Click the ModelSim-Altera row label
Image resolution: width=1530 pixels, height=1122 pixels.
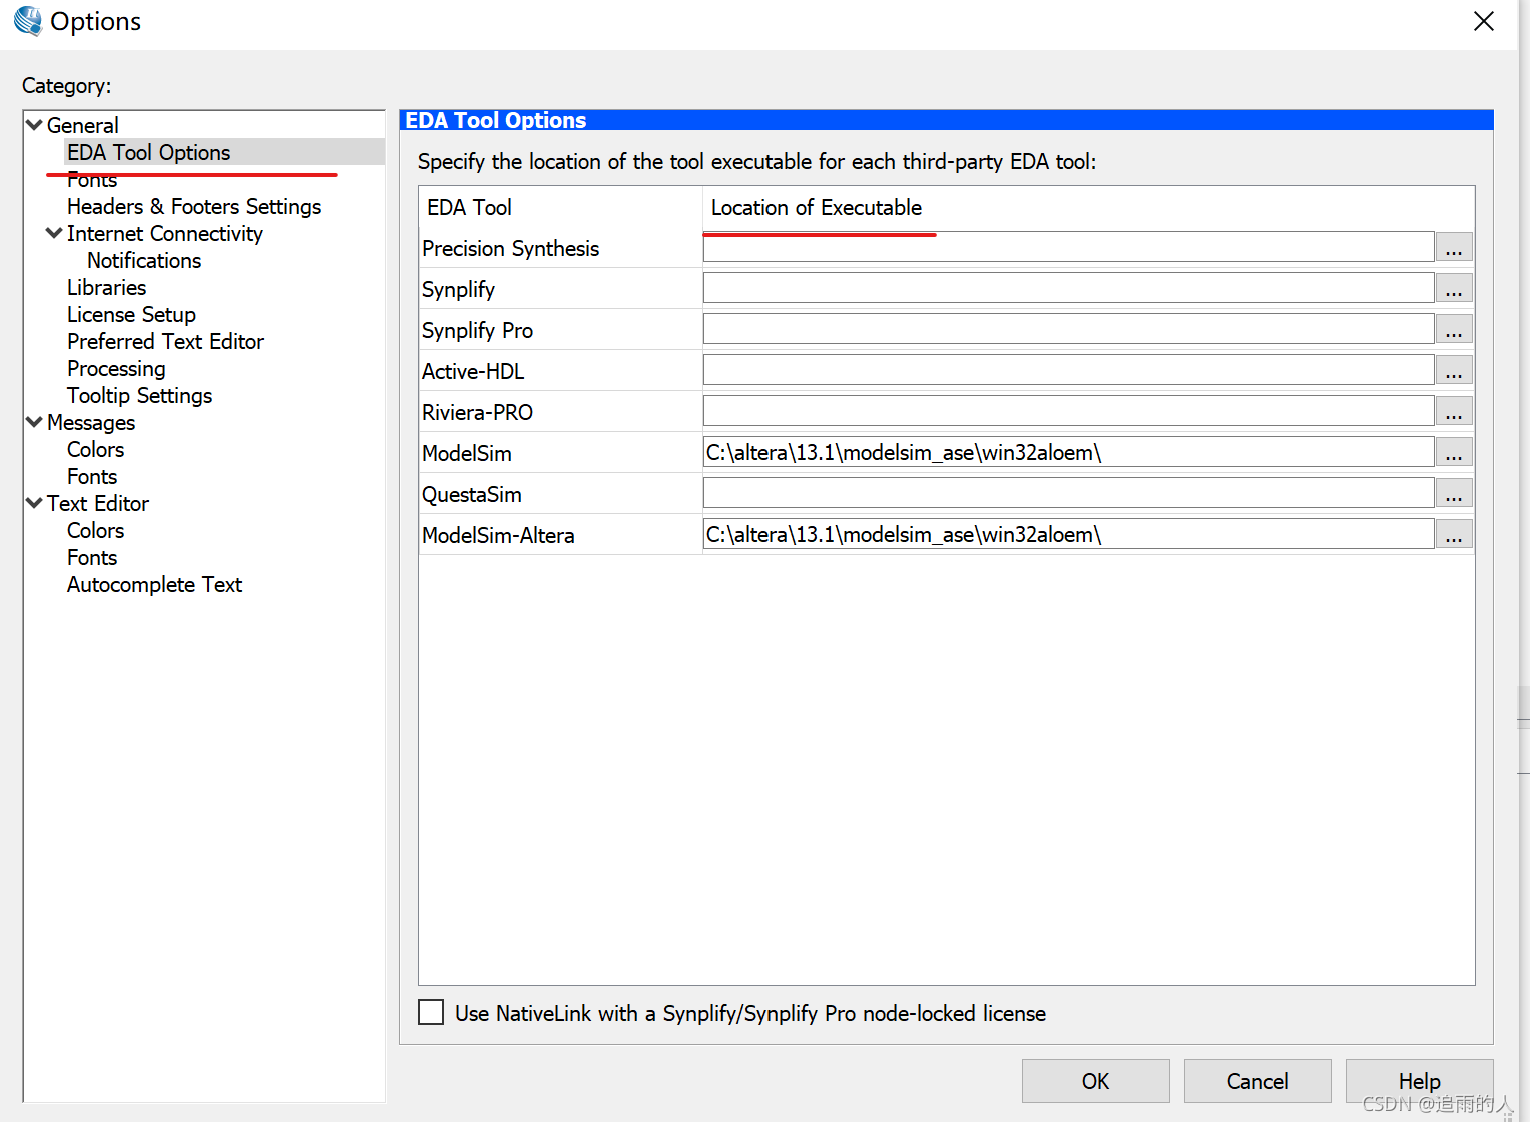coord(498,535)
